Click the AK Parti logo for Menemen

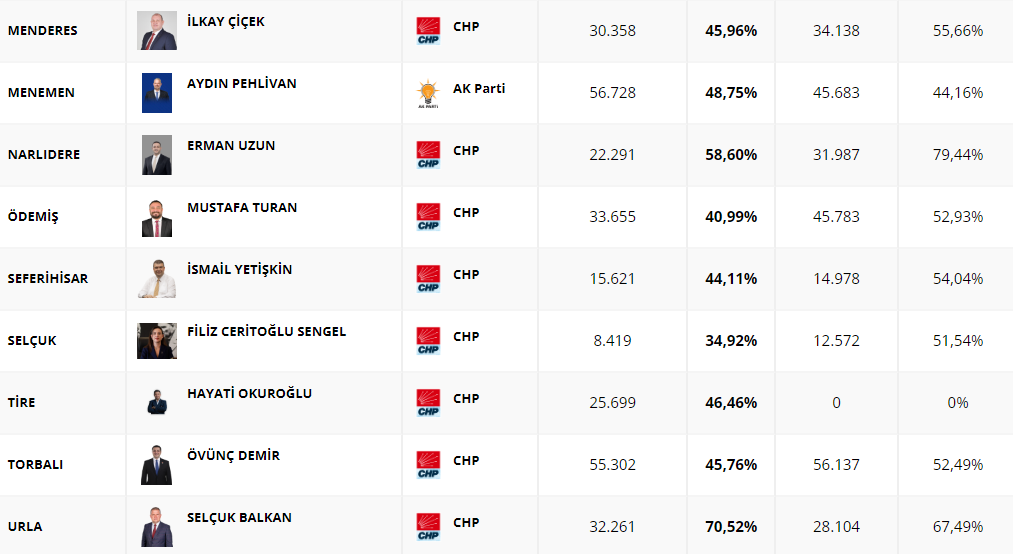(428, 93)
